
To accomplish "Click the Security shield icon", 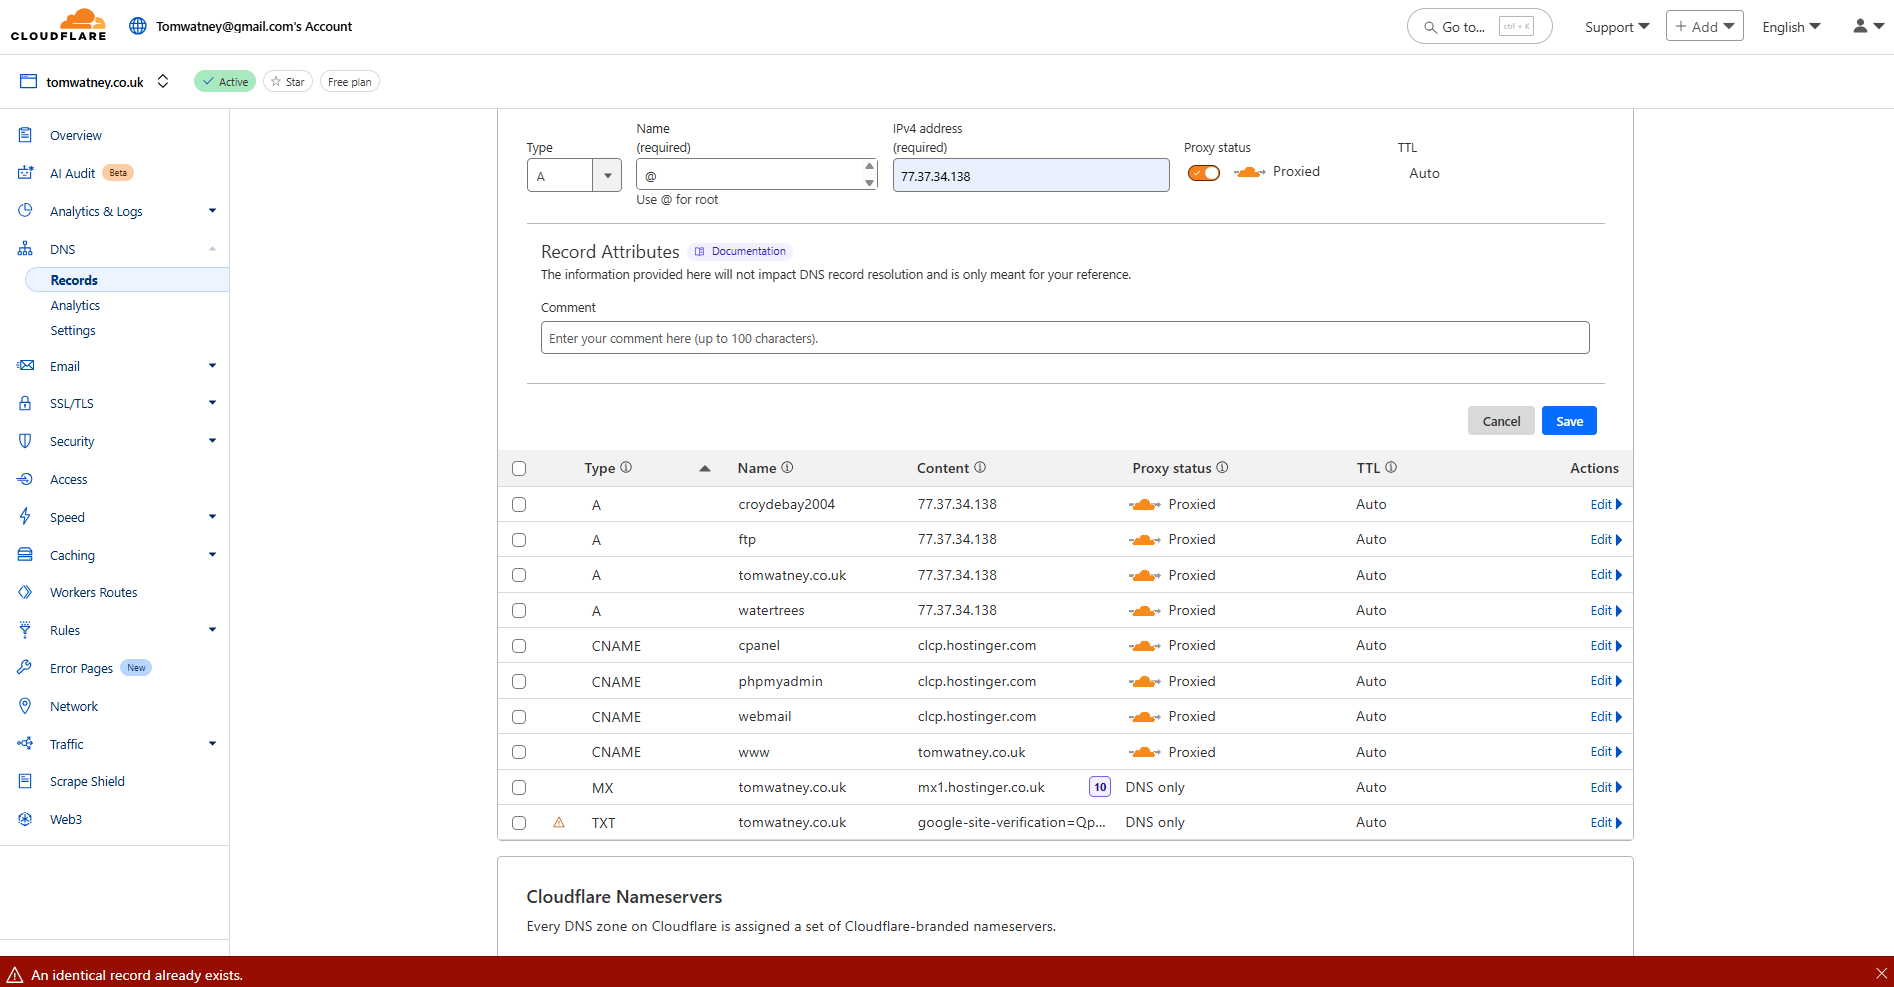I will click(26, 441).
